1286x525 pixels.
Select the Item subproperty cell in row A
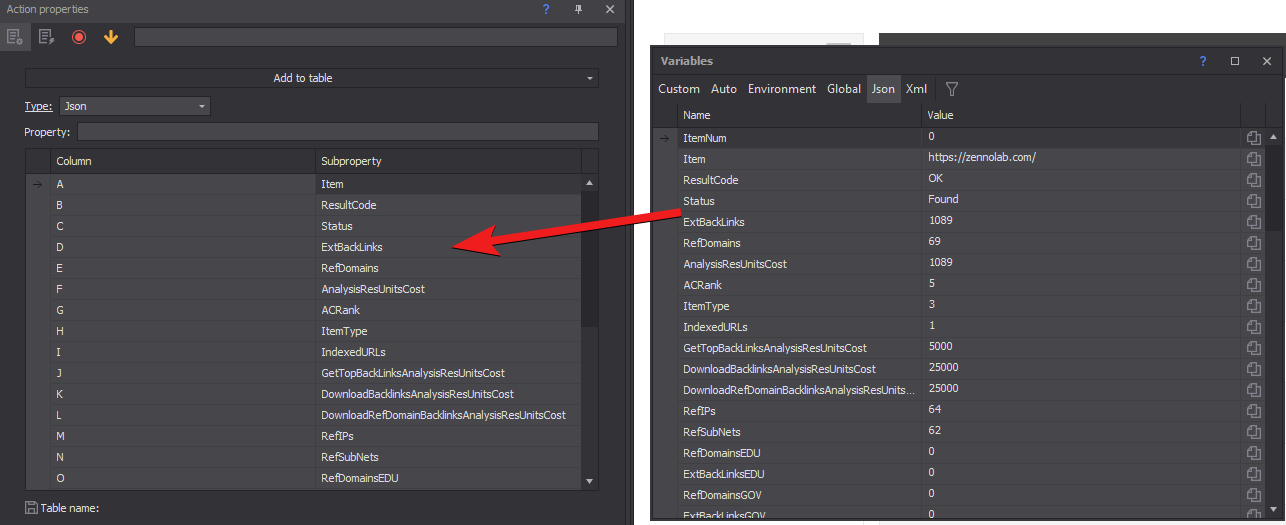coord(447,184)
